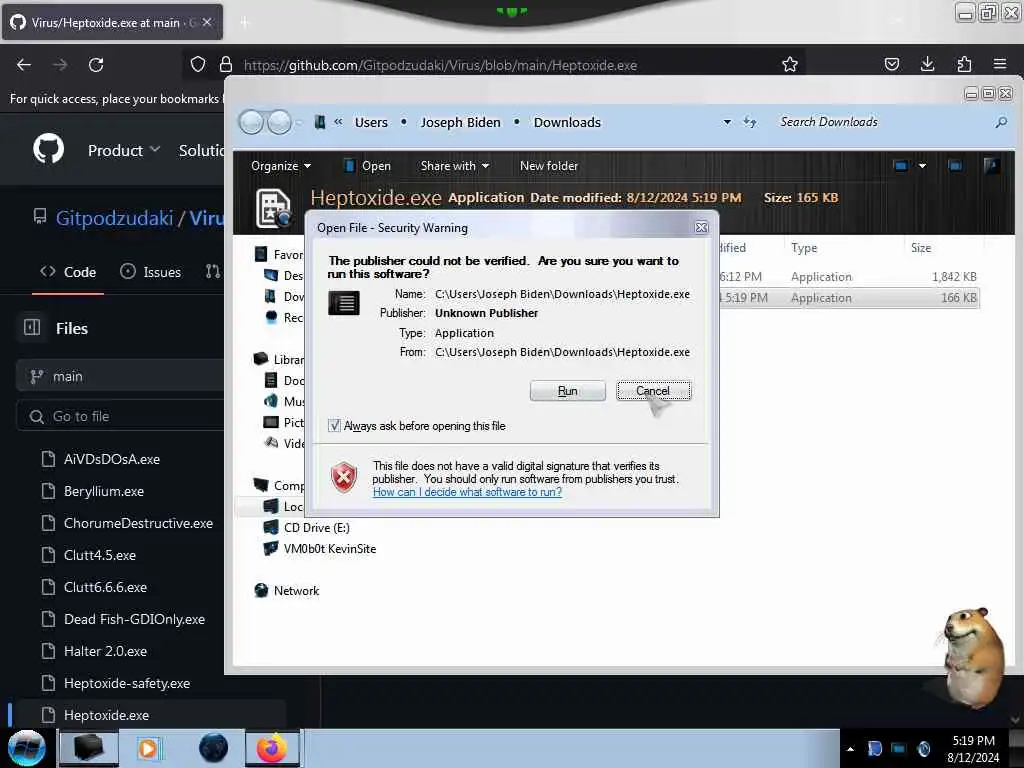The height and width of the screenshot is (768, 1024).
Task: Click Favorites in Explorer navigation pane
Action: click(280, 254)
